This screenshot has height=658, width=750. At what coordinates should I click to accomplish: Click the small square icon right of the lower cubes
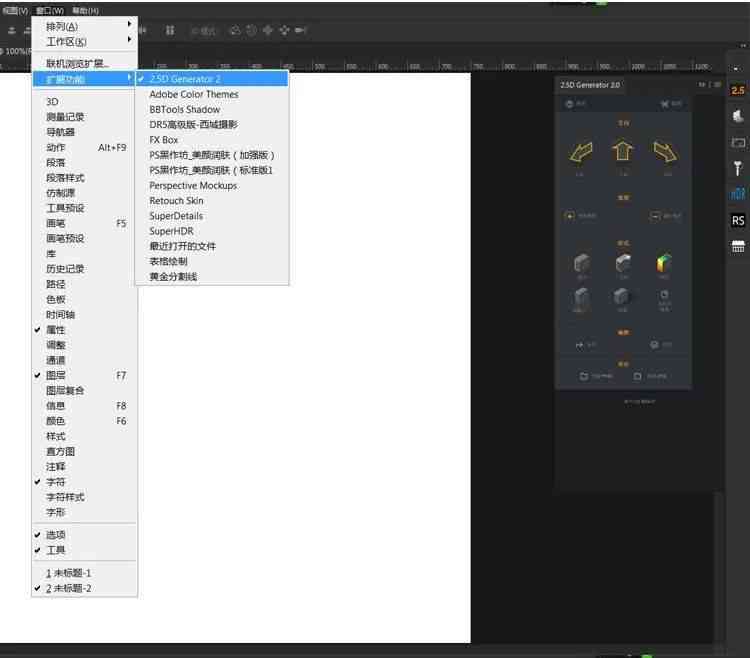point(664,295)
